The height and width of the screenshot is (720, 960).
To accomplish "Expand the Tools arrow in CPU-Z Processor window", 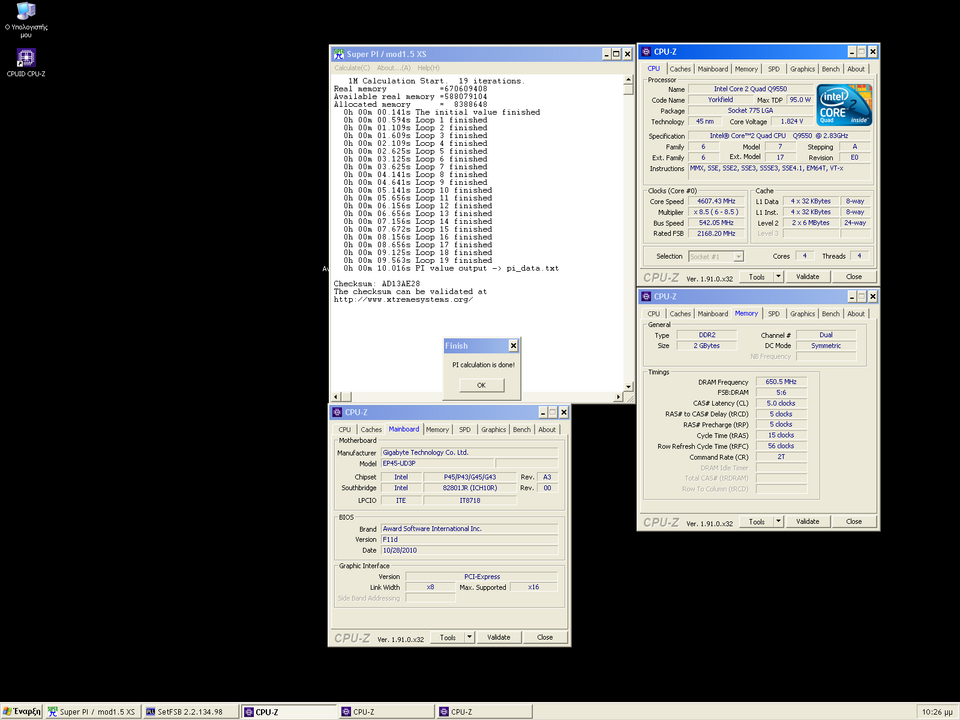I will pos(778,277).
